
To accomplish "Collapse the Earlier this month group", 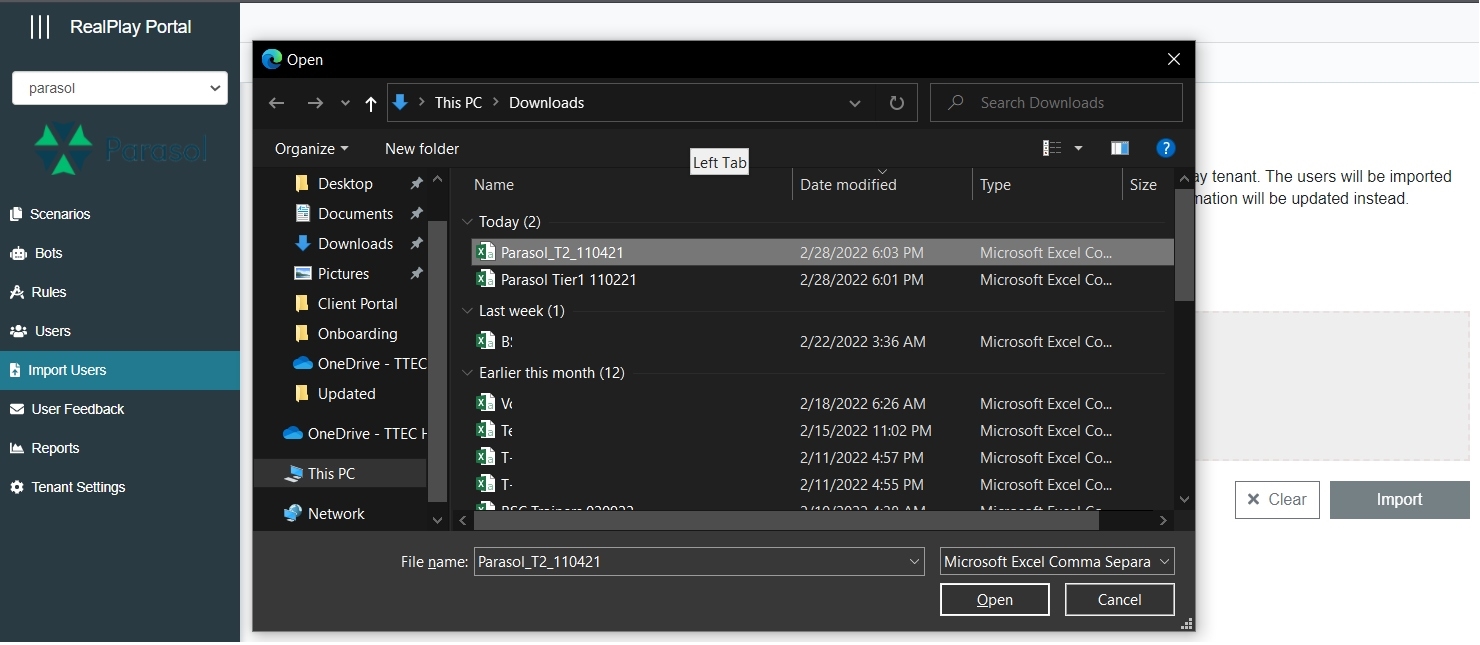I will [x=467, y=373].
